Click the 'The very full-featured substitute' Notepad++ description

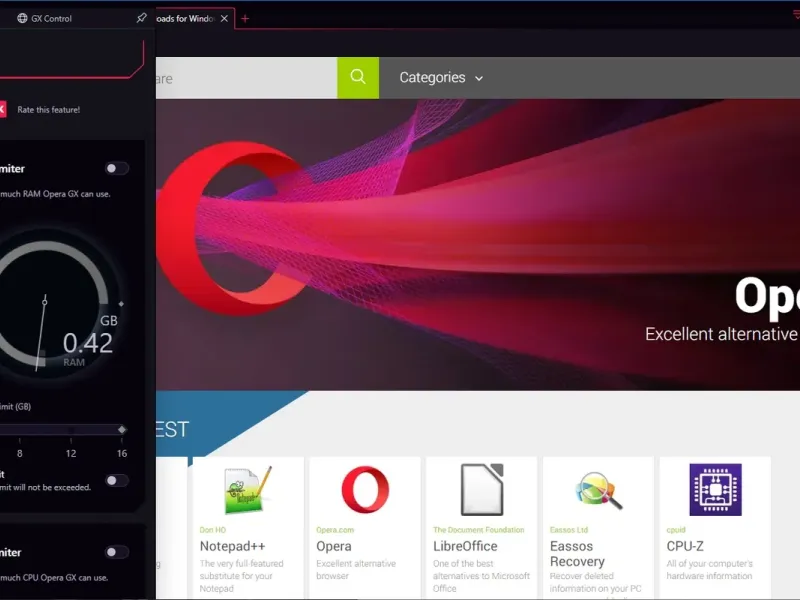pos(241,576)
